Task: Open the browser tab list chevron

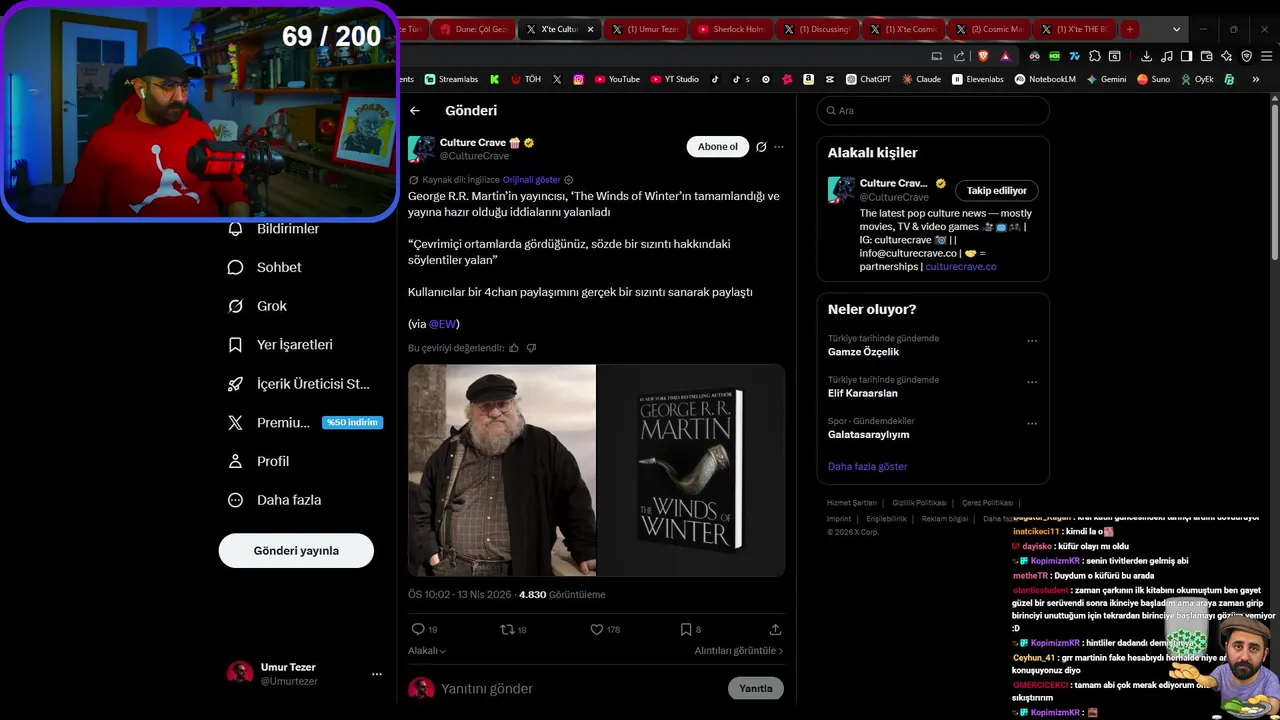Action: (1176, 29)
